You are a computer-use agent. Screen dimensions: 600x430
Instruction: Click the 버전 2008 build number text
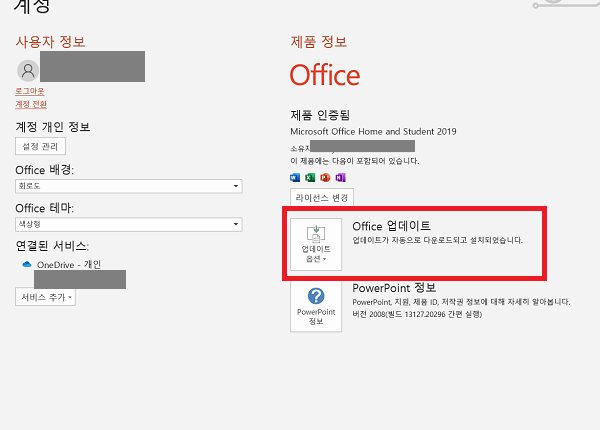[x=417, y=314]
